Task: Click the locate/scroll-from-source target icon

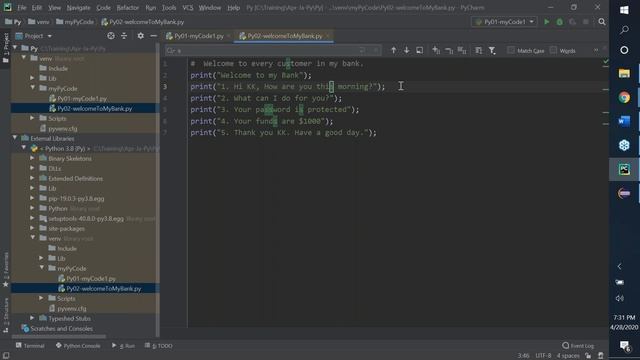Action: coord(111,36)
